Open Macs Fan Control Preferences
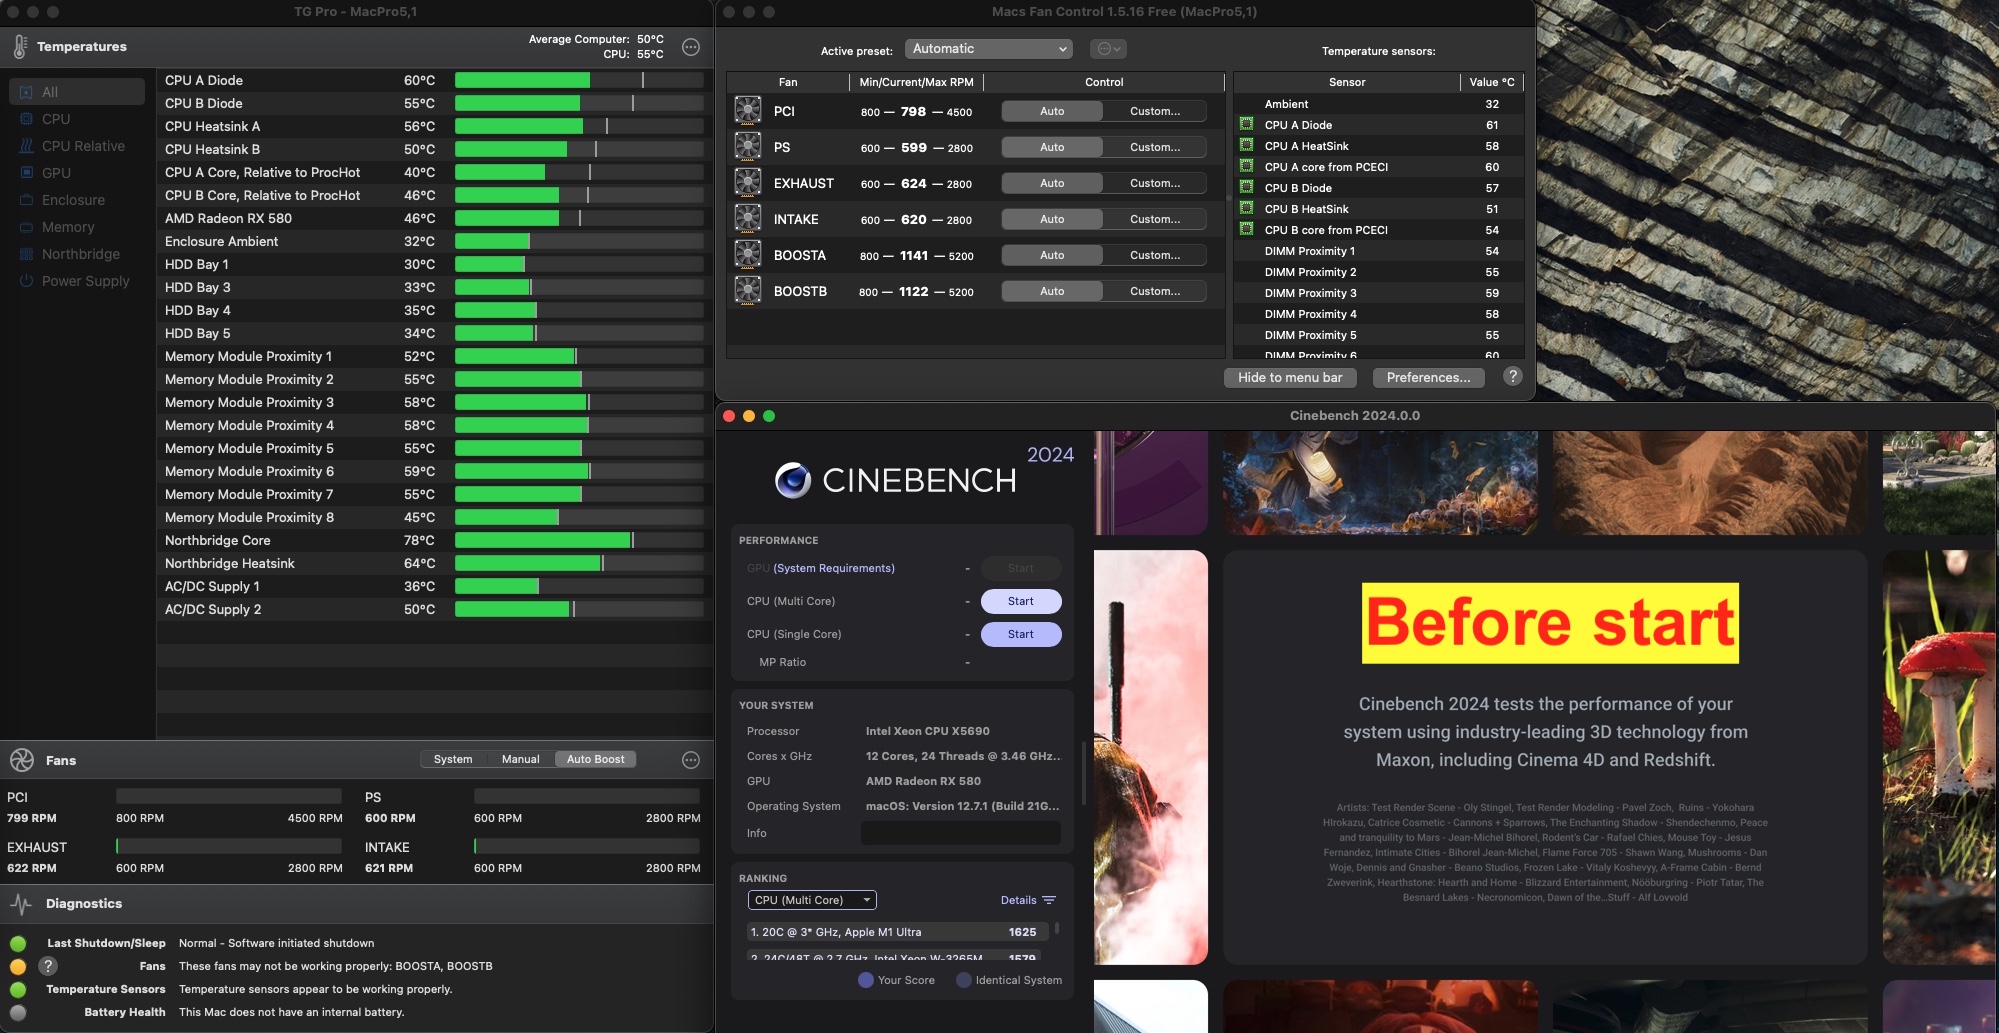Image resolution: width=1999 pixels, height=1033 pixels. pyautogui.click(x=1428, y=377)
